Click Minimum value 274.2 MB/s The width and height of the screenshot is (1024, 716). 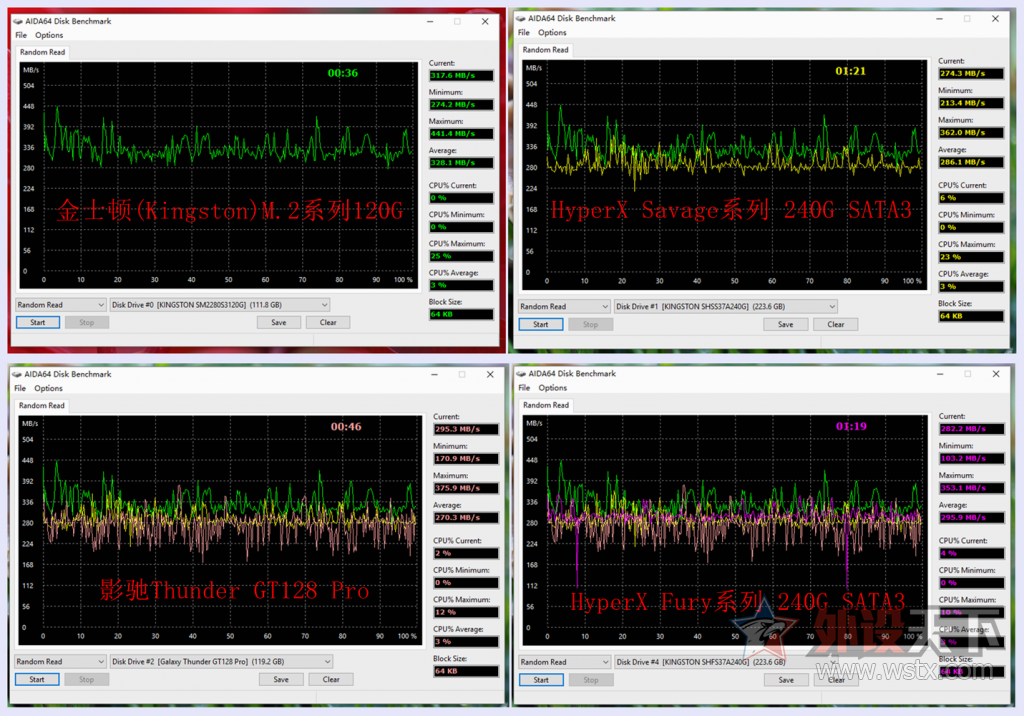point(461,105)
